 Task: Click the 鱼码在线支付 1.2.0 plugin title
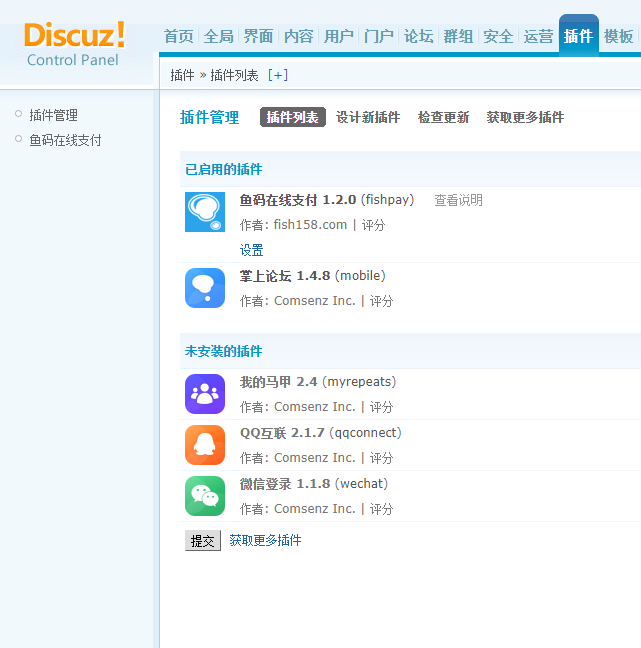click(x=298, y=200)
